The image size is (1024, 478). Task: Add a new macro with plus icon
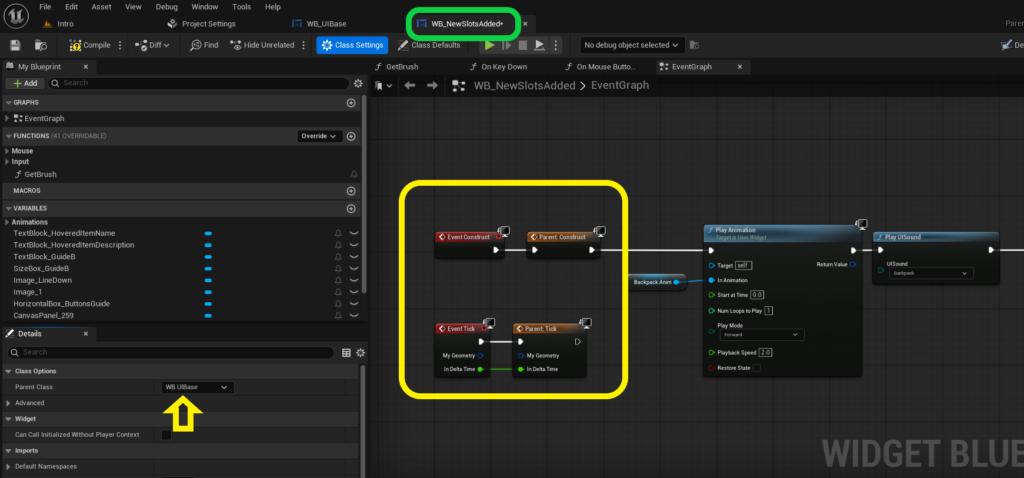tap(351, 191)
